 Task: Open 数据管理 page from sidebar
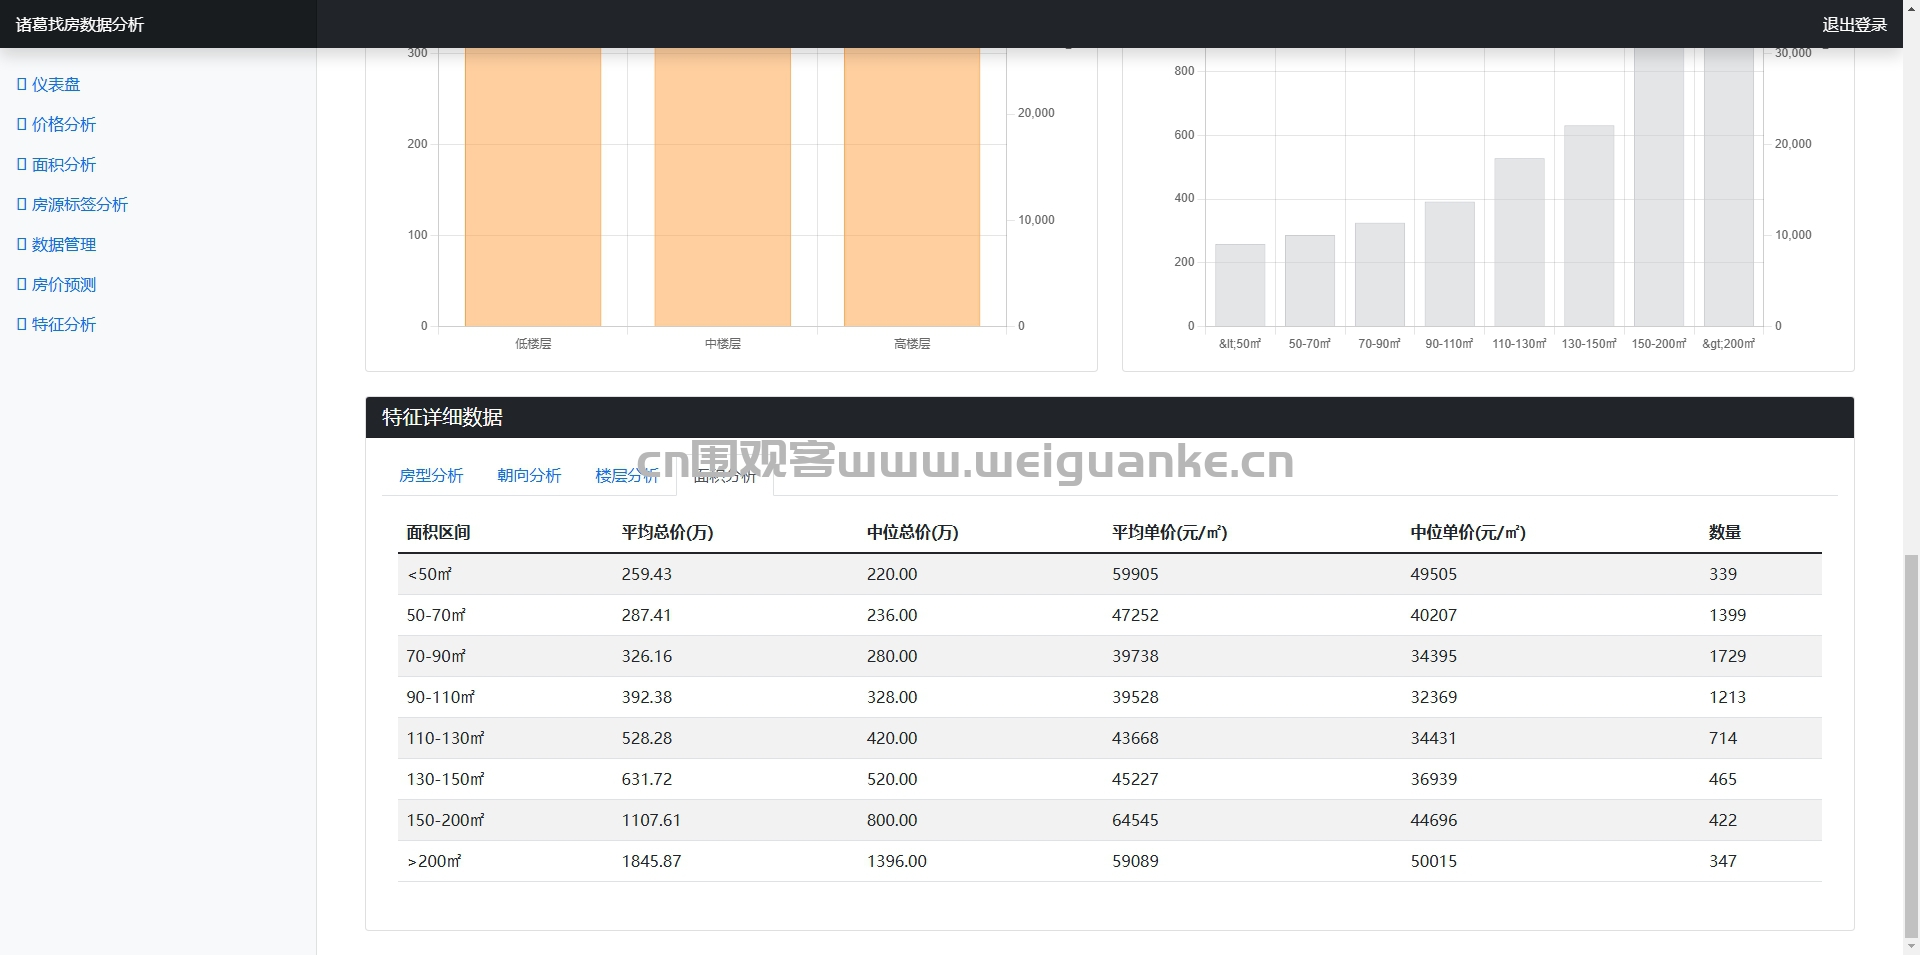point(56,245)
